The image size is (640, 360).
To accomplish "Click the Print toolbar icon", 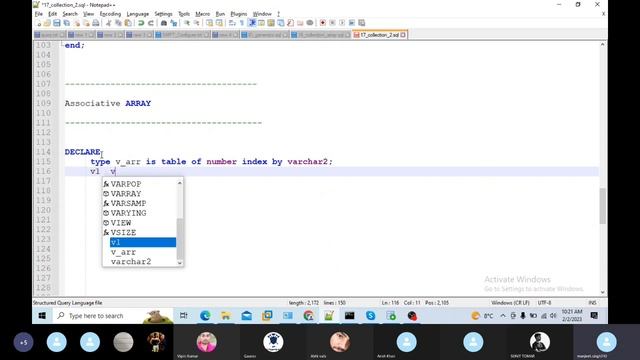I will tap(96, 23).
